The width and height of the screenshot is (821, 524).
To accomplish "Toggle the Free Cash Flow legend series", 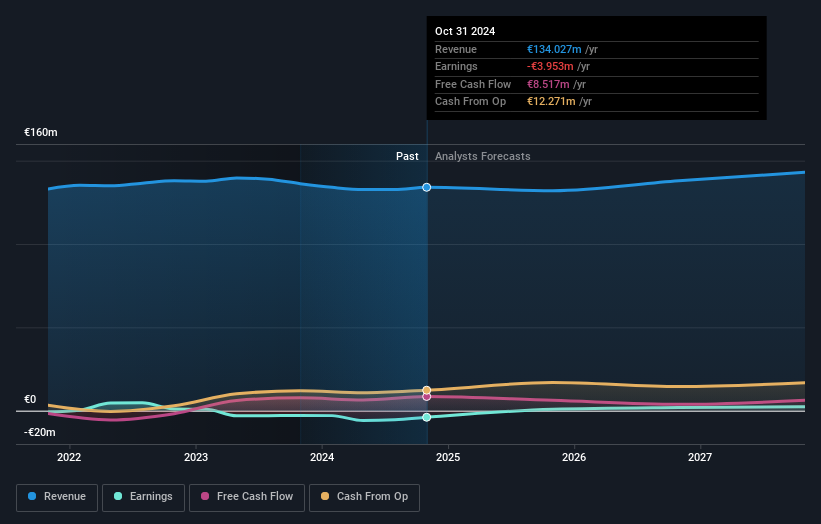I will click(247, 497).
